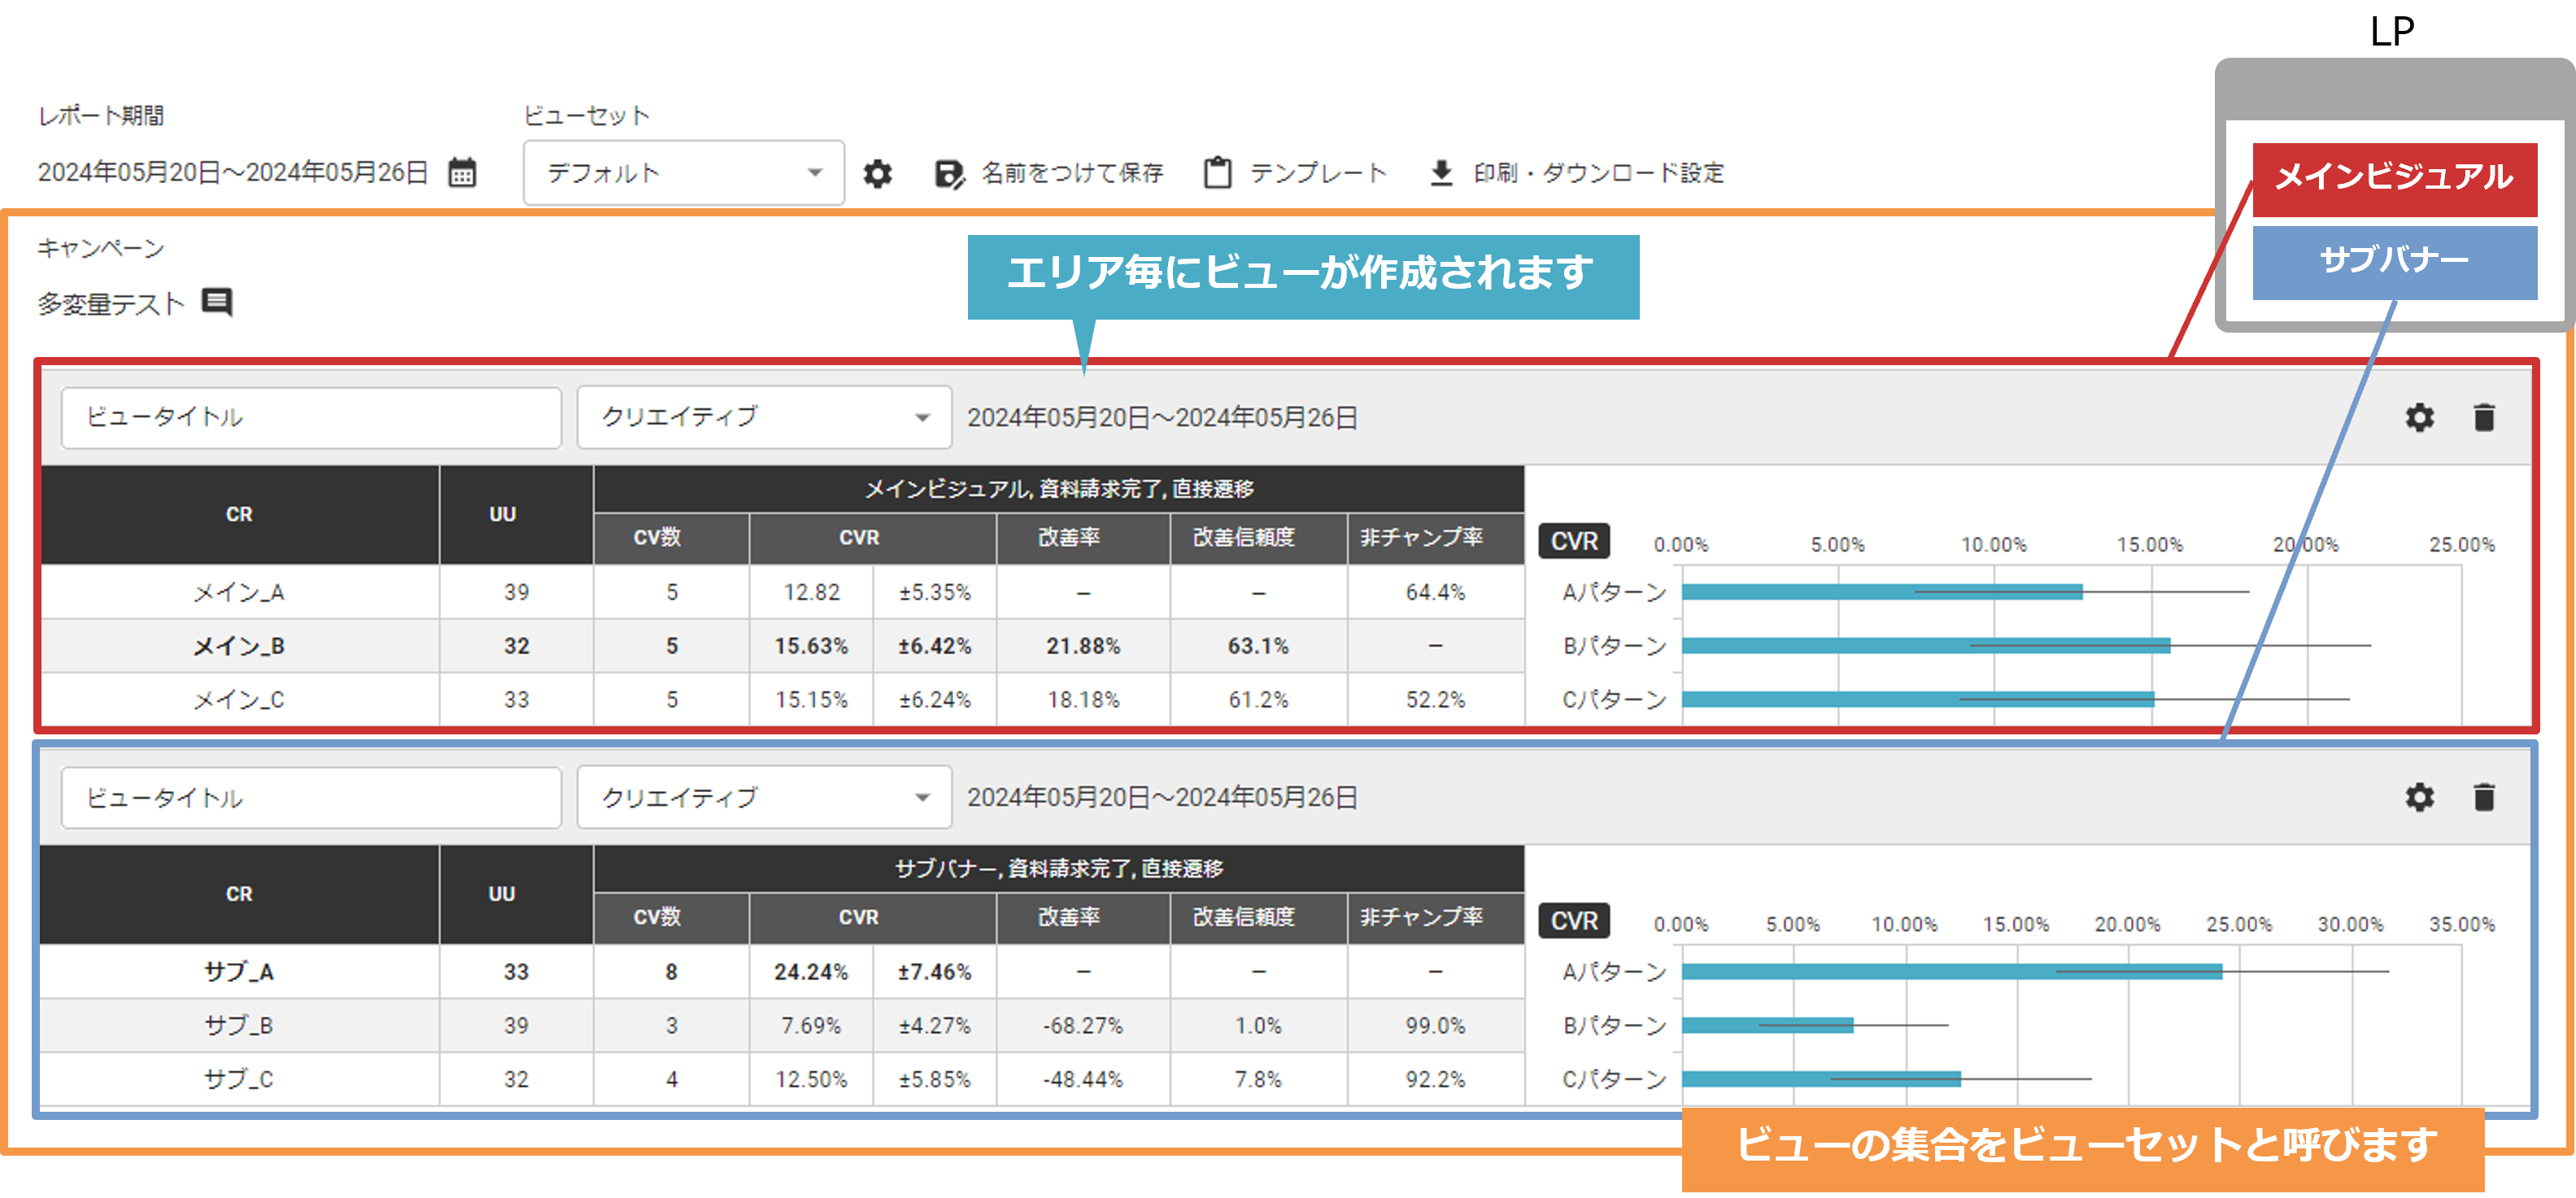
Task: Expand クリエイティブ dropdown in サブバナー view
Action: (x=764, y=798)
